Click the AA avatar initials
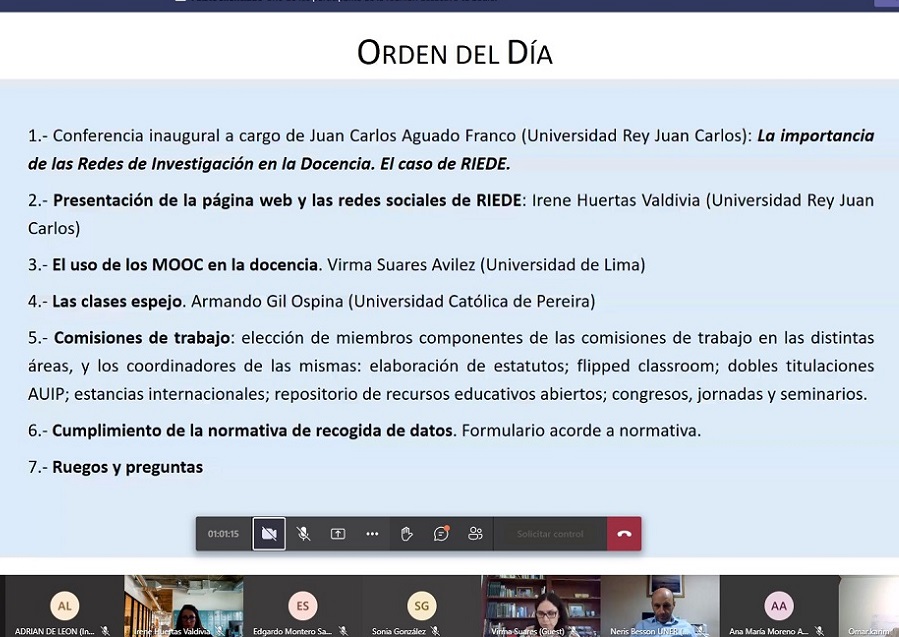 779,605
